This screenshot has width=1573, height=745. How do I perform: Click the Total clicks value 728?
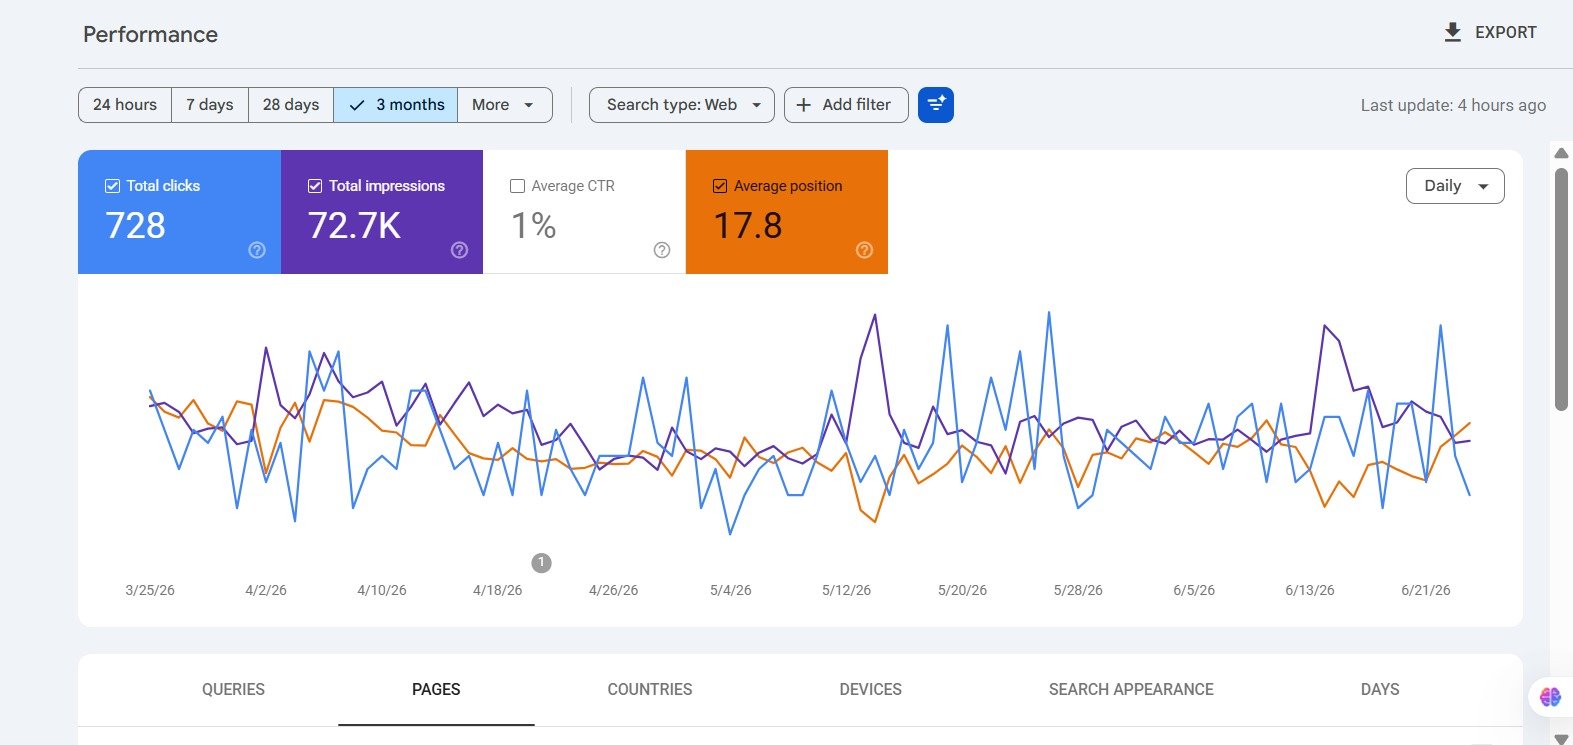[x=135, y=226]
